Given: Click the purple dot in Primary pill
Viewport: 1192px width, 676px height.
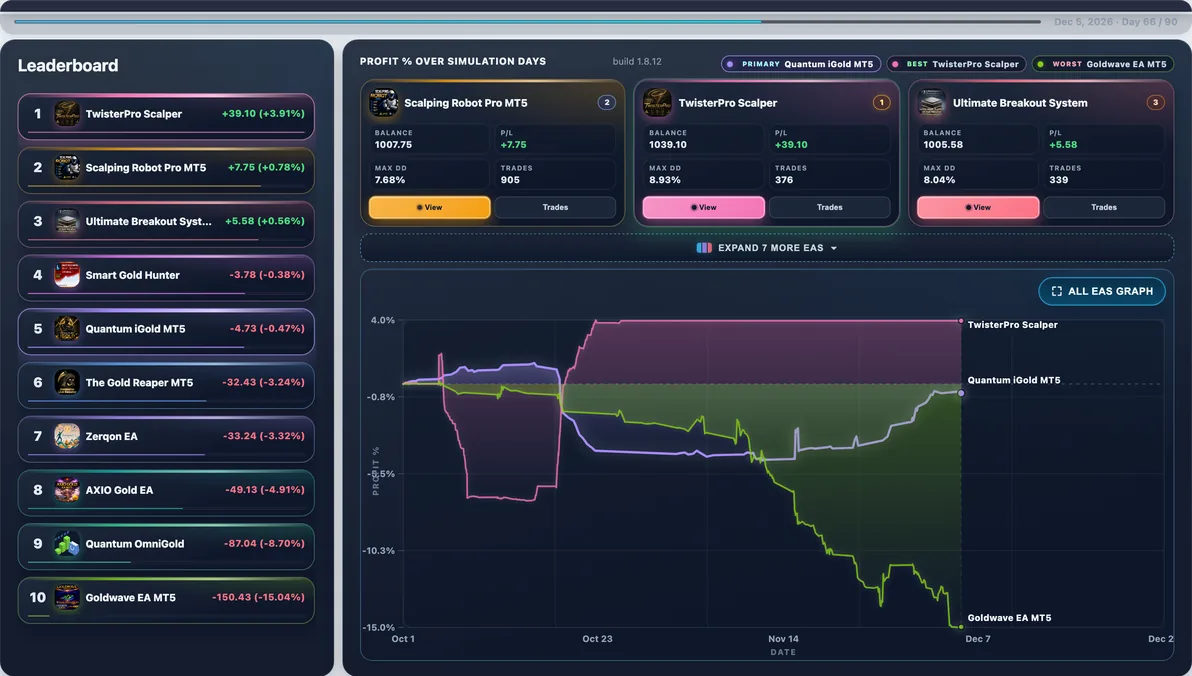Looking at the screenshot, I should pos(731,65).
